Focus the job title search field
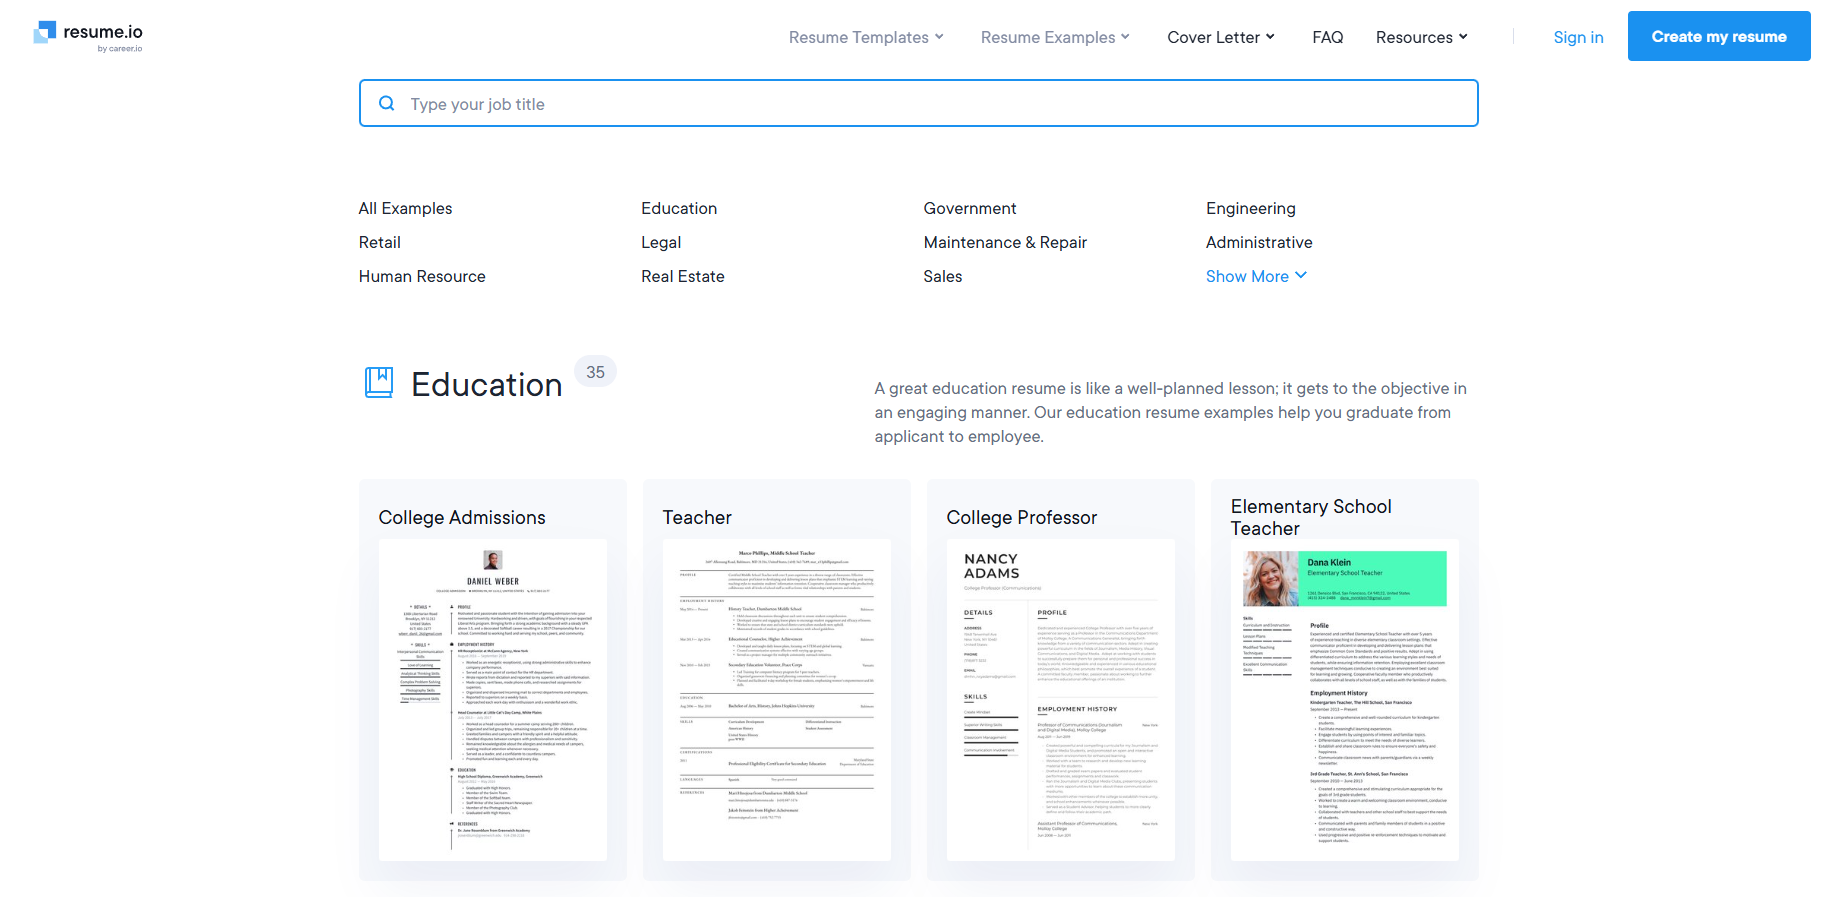Viewport: 1827px width, 897px height. [919, 103]
